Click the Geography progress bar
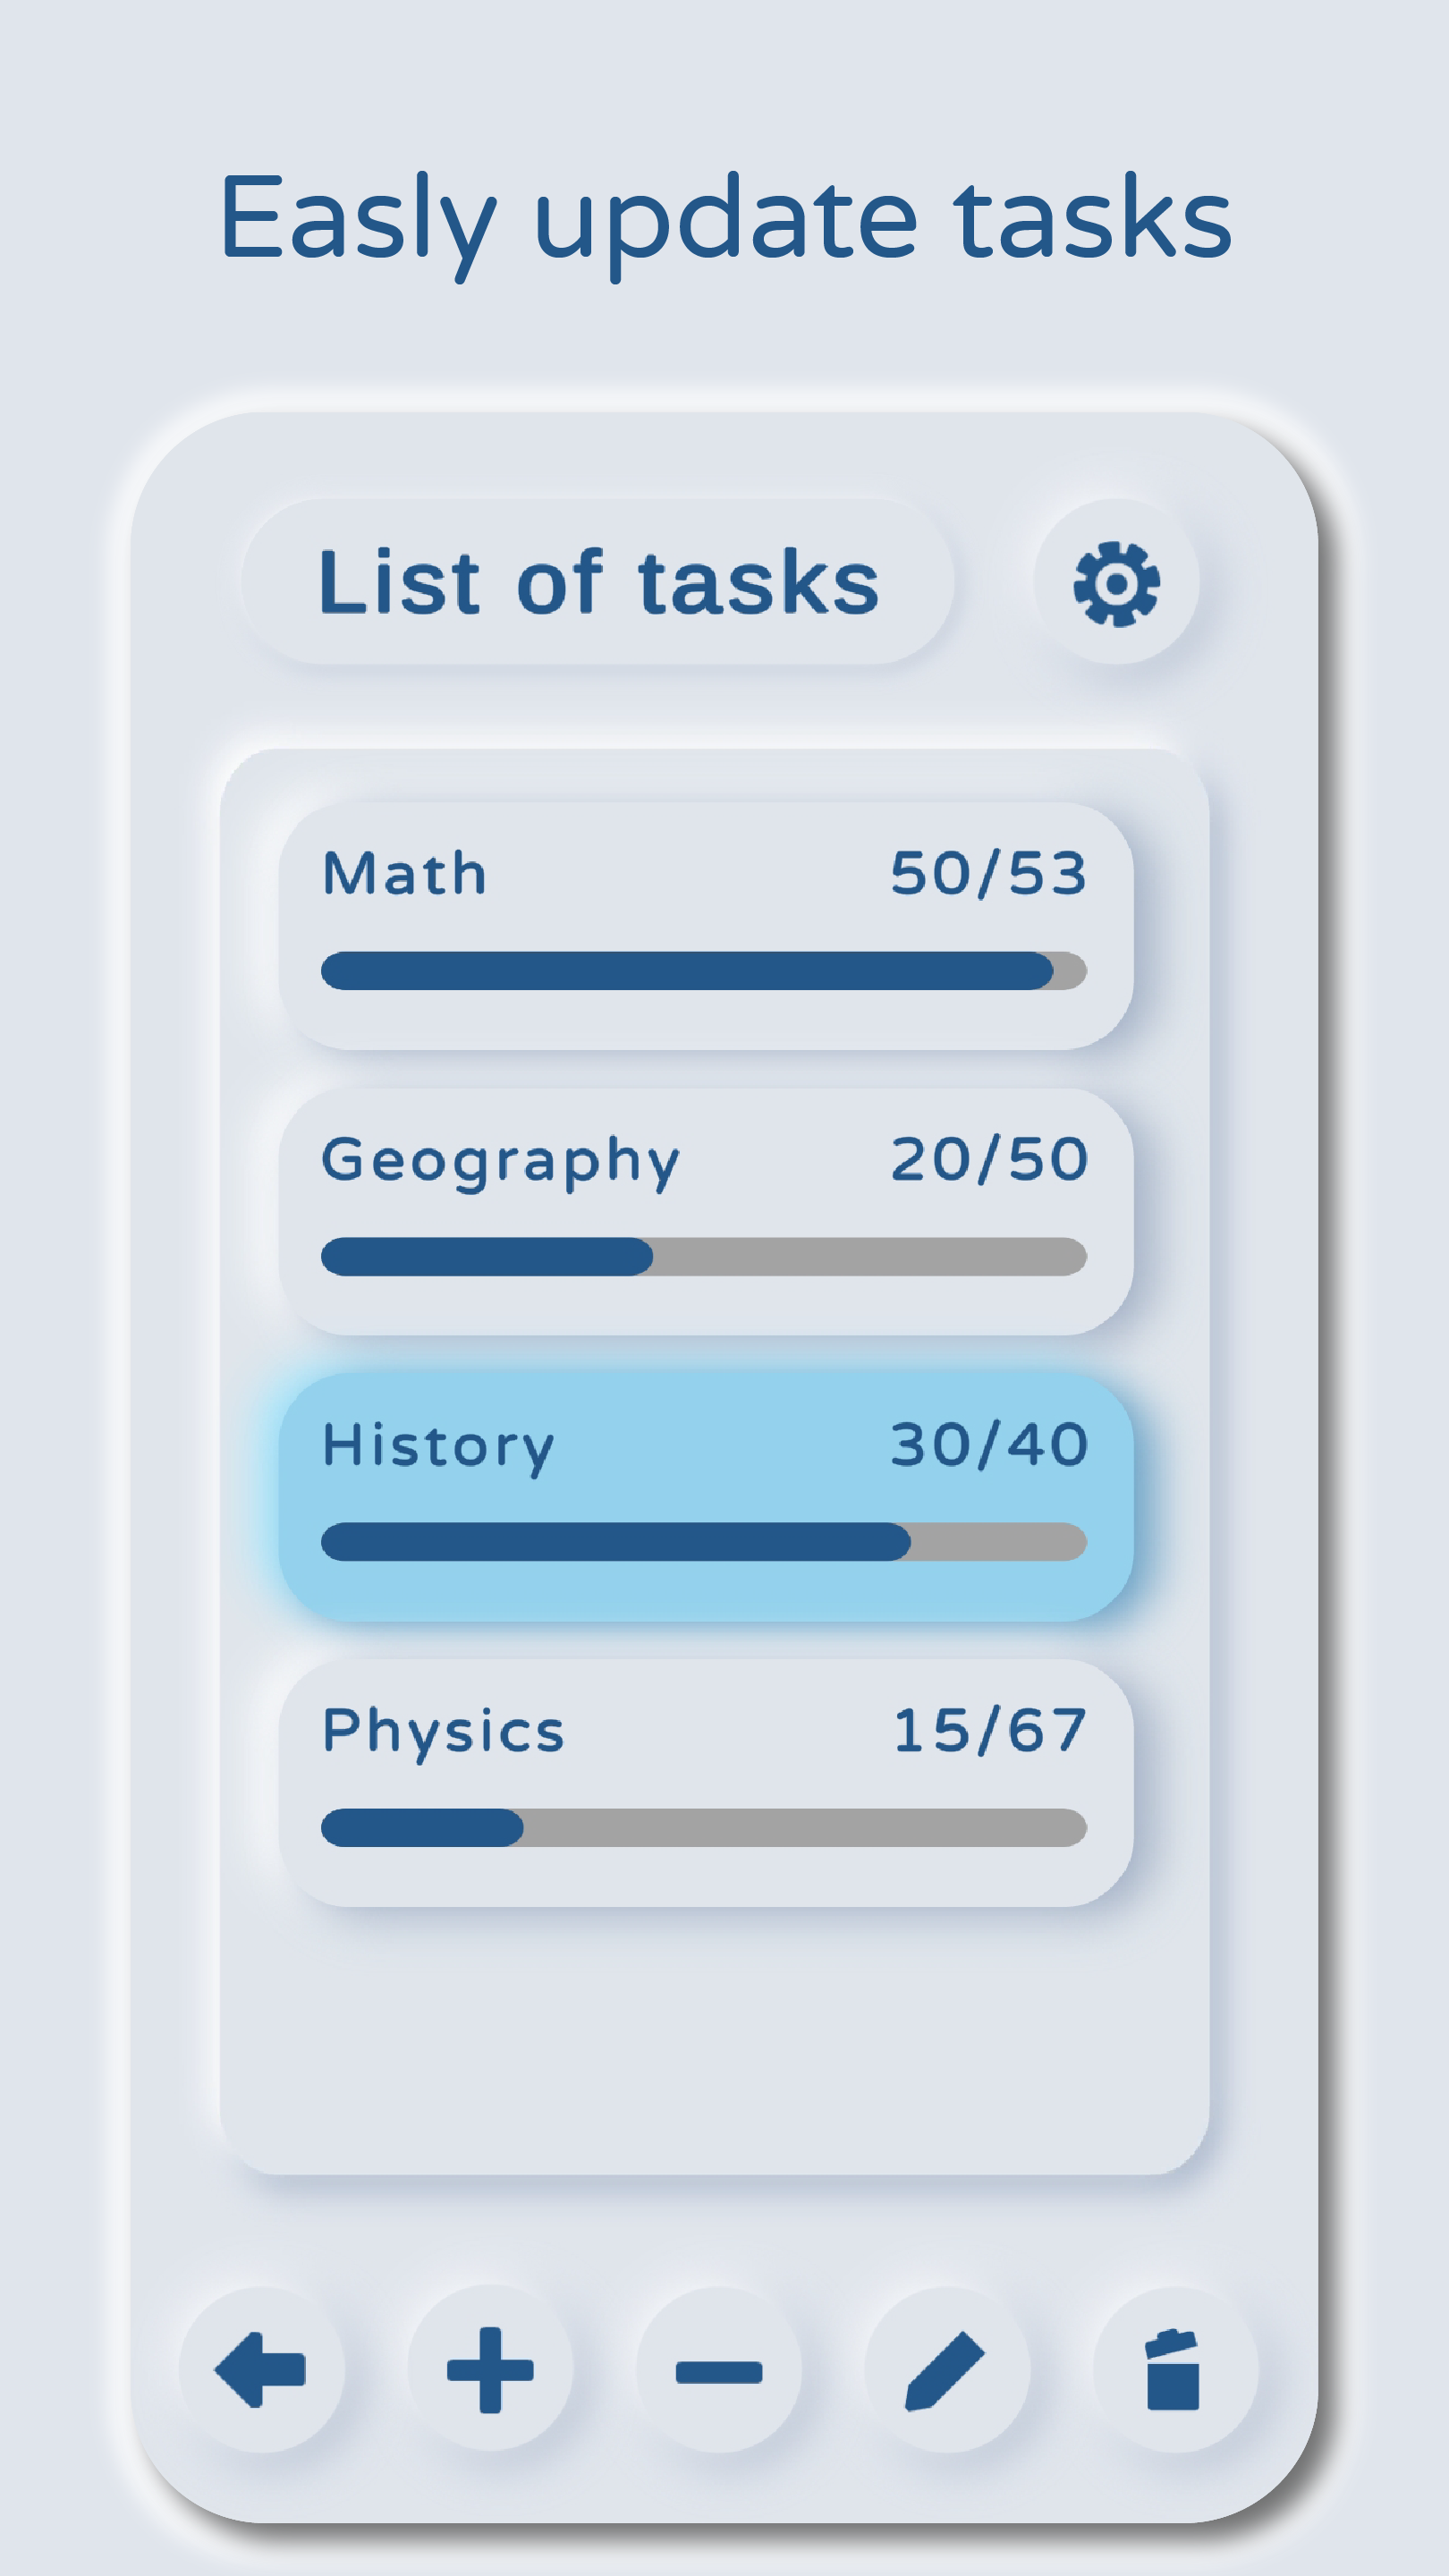 click(x=704, y=1257)
